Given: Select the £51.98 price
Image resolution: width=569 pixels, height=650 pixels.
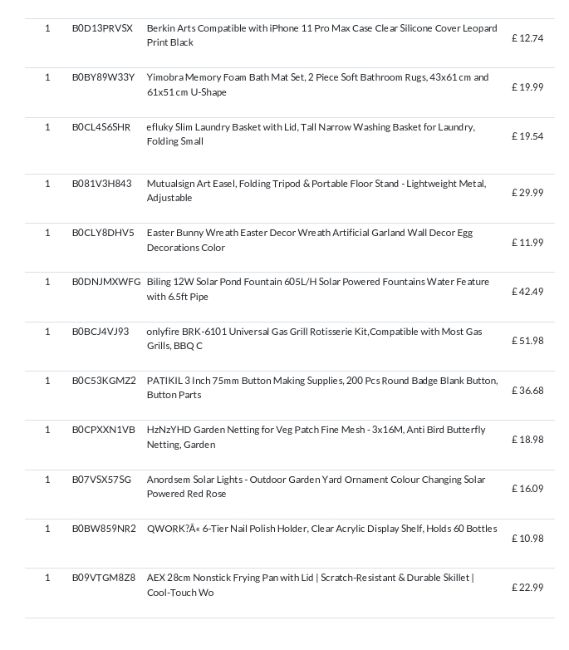Looking at the screenshot, I should pyautogui.click(x=527, y=341).
